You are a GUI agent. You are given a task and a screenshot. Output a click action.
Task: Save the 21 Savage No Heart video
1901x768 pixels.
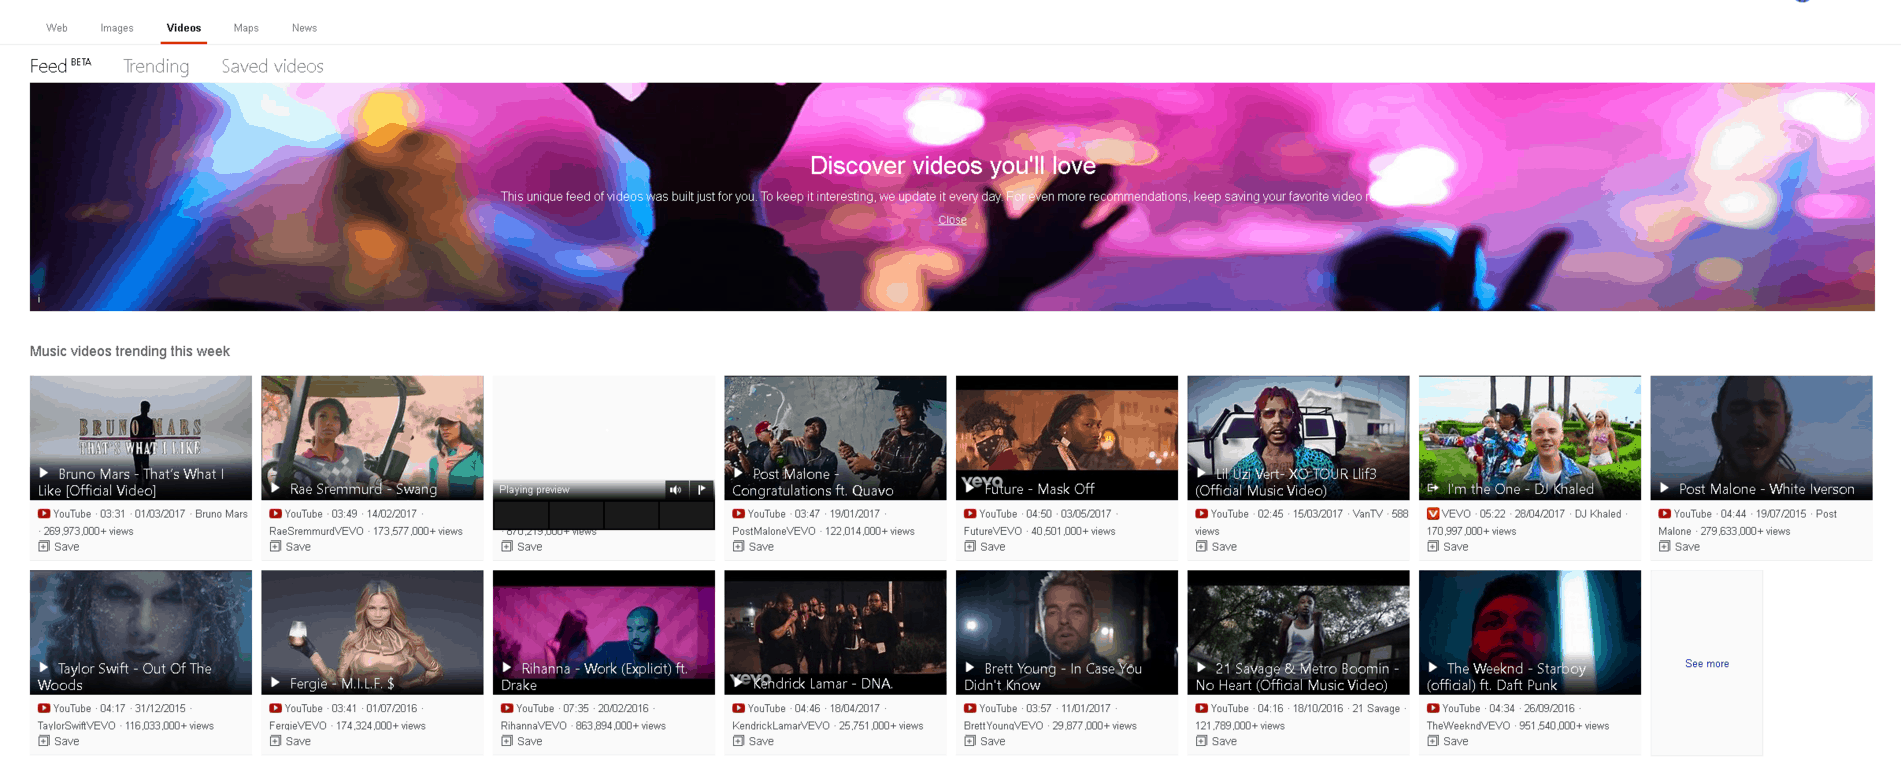[x=1216, y=741]
